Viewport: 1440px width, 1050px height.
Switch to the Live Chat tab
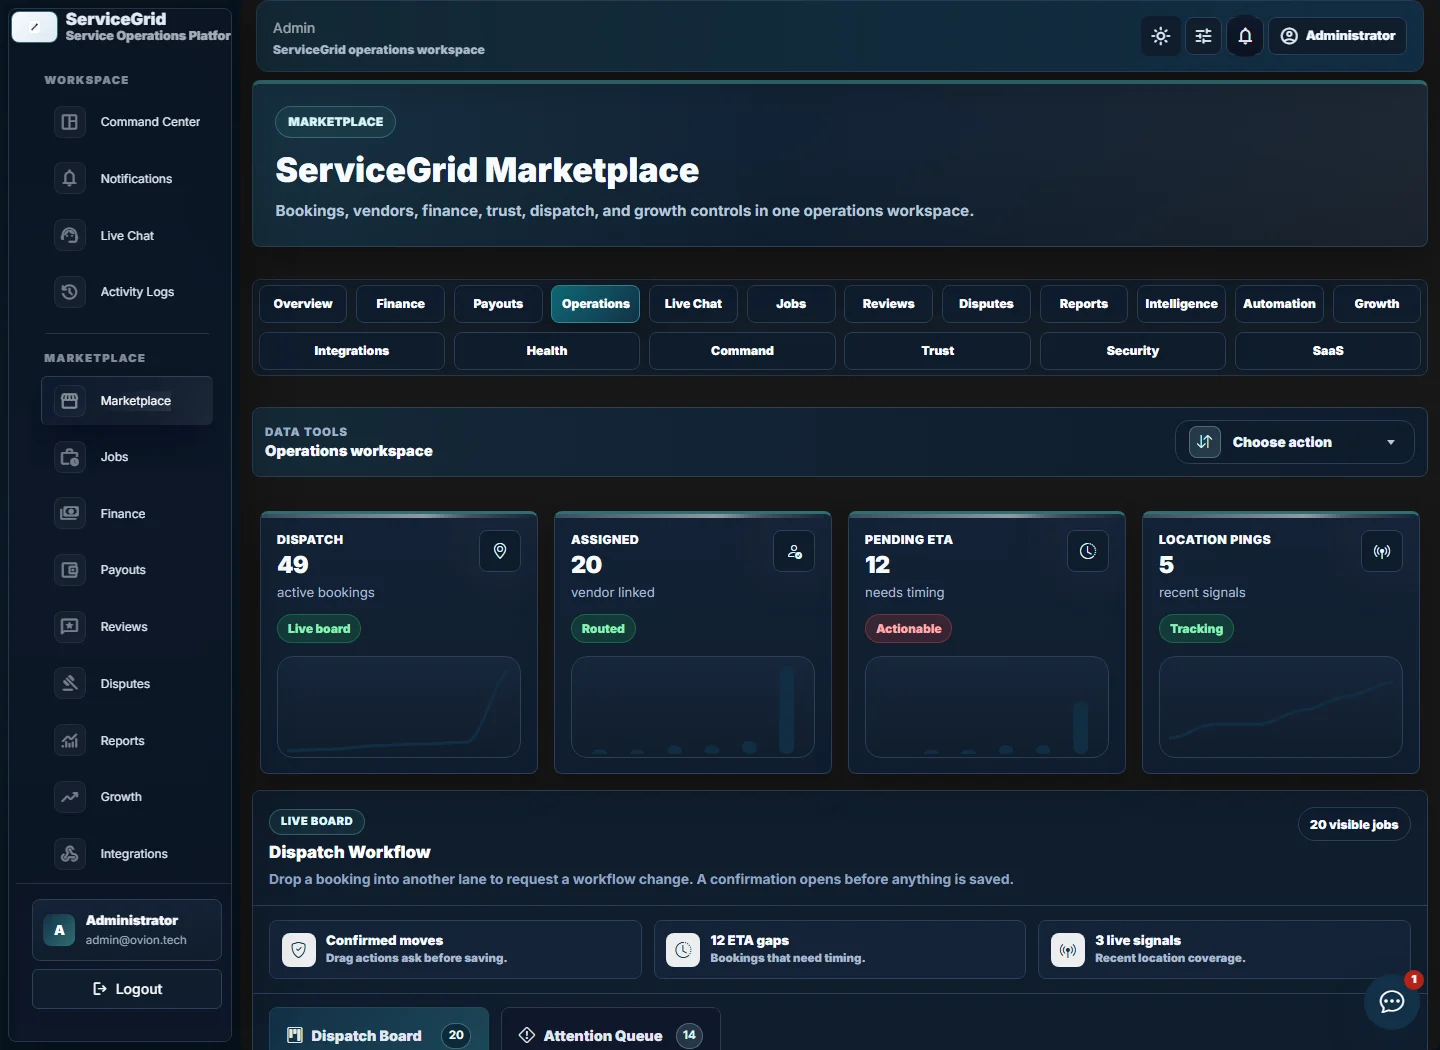pos(693,304)
